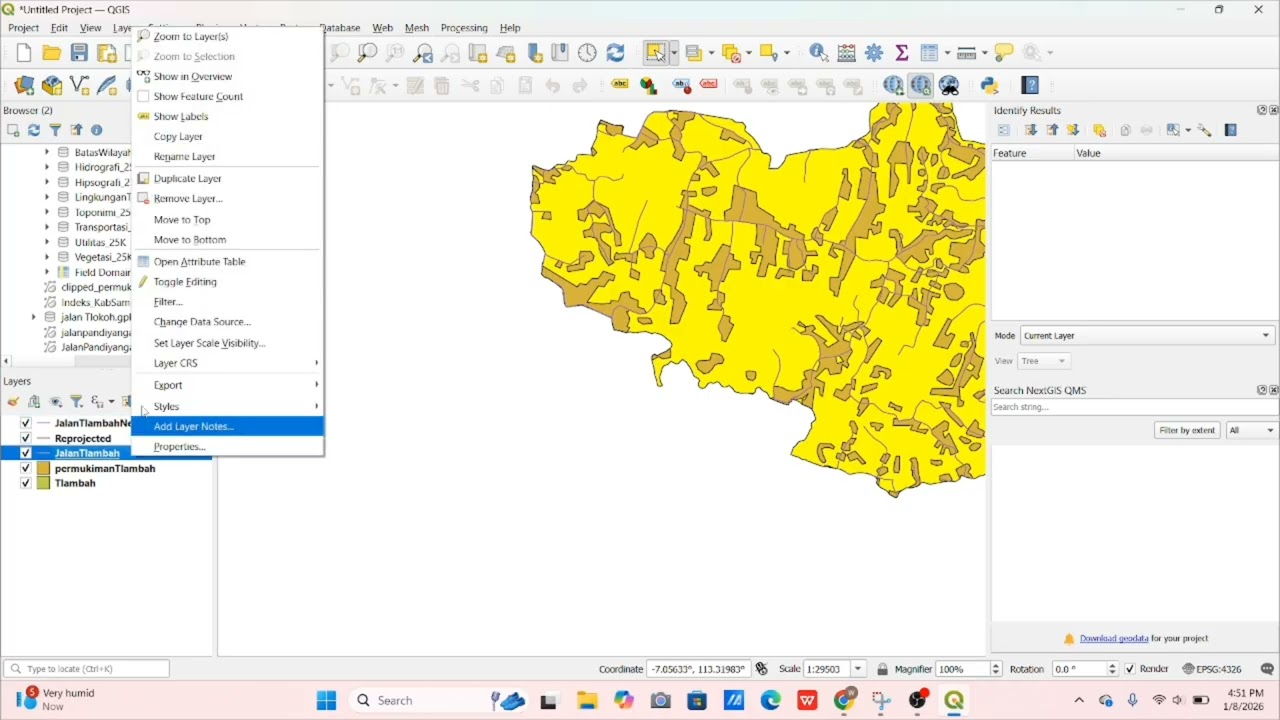Select the Identify Features tool
Screen dimensions: 1280x720
pos(818,53)
